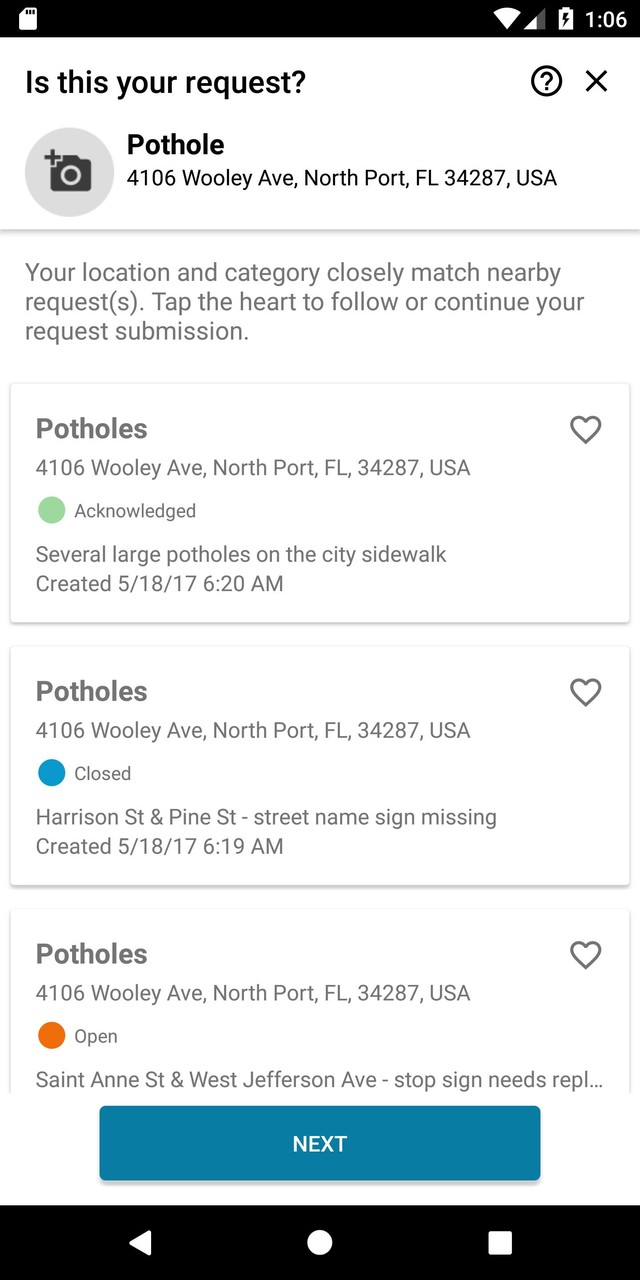The image size is (640, 1280).
Task: Tap the Android back navigation button
Action: pos(140,1242)
